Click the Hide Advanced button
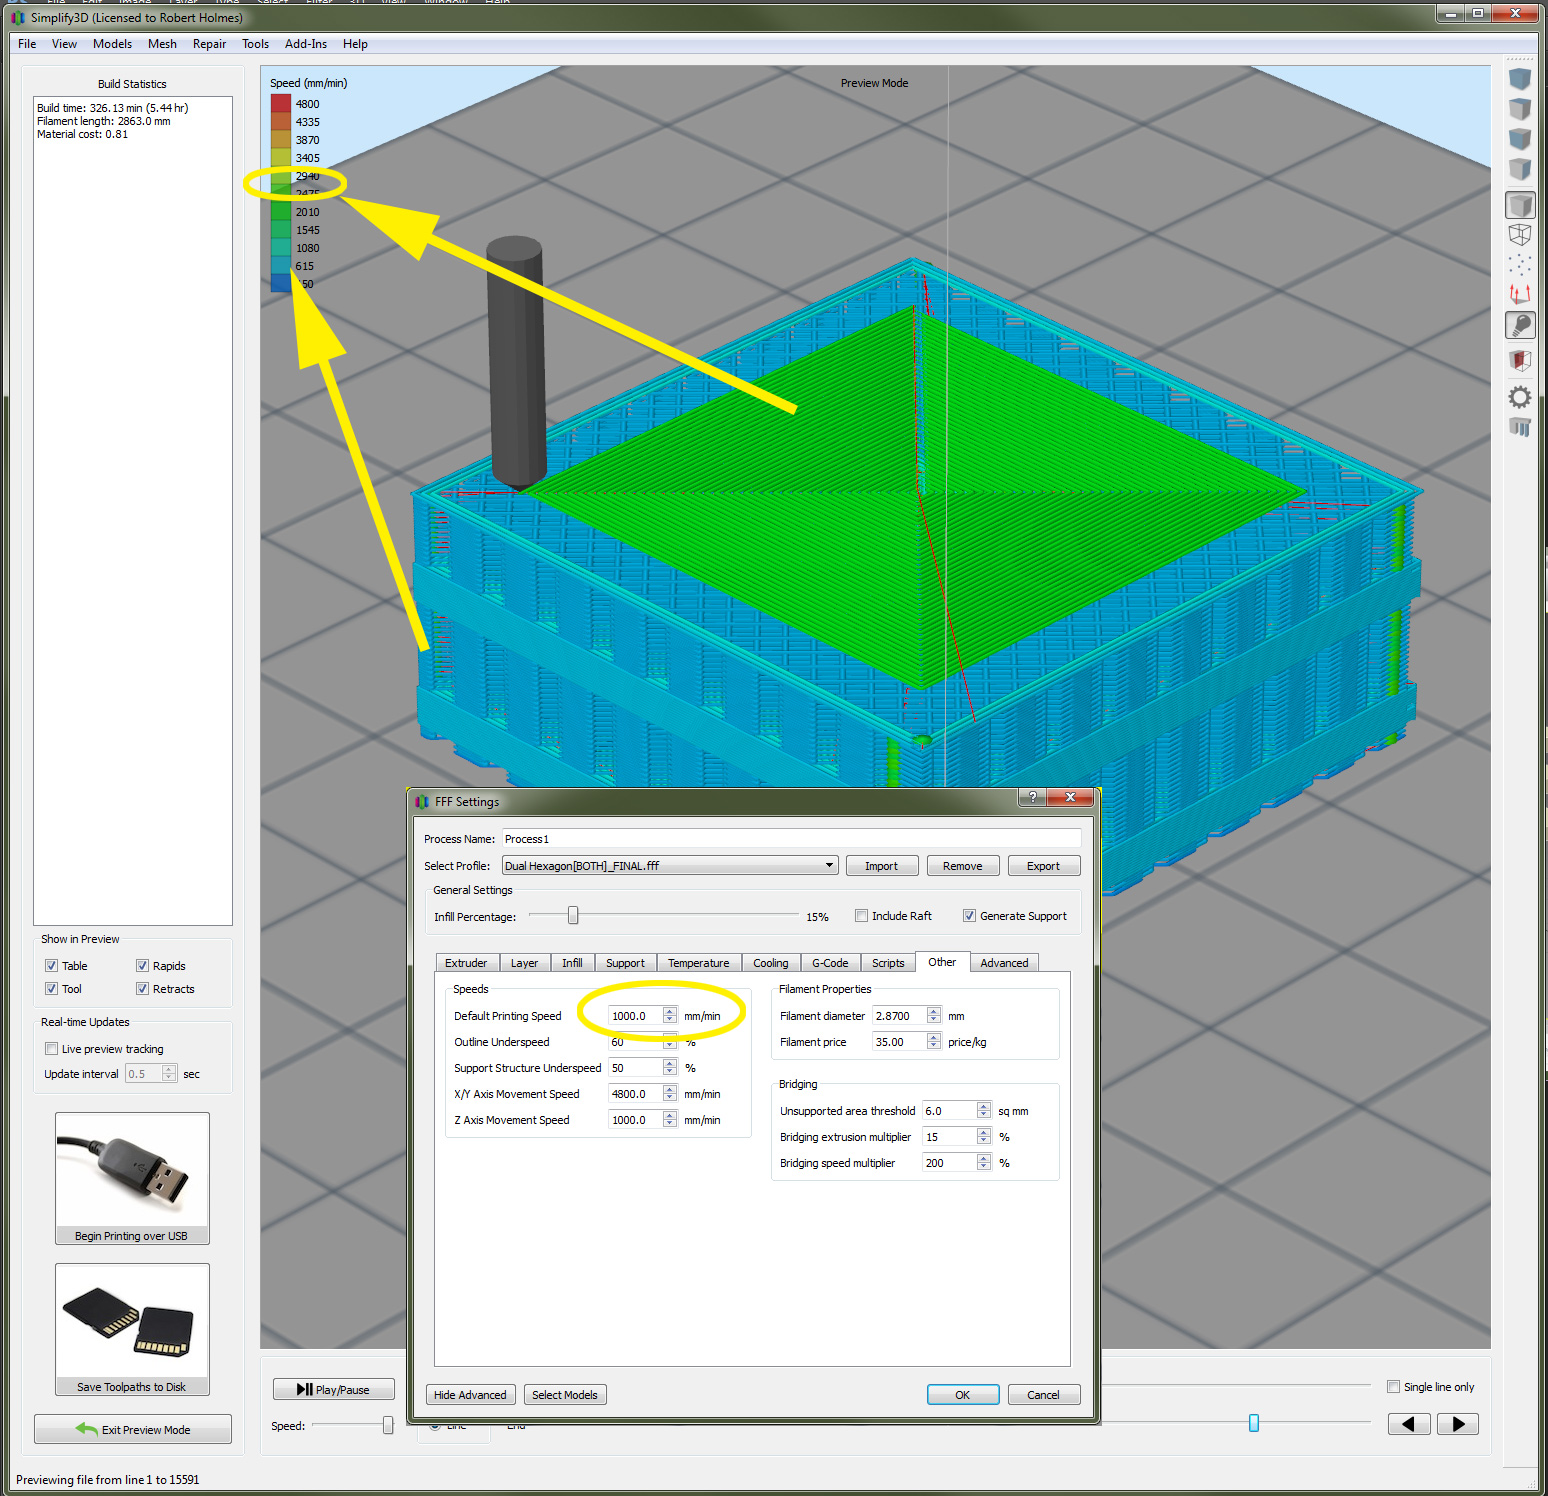1548x1496 pixels. click(470, 1395)
